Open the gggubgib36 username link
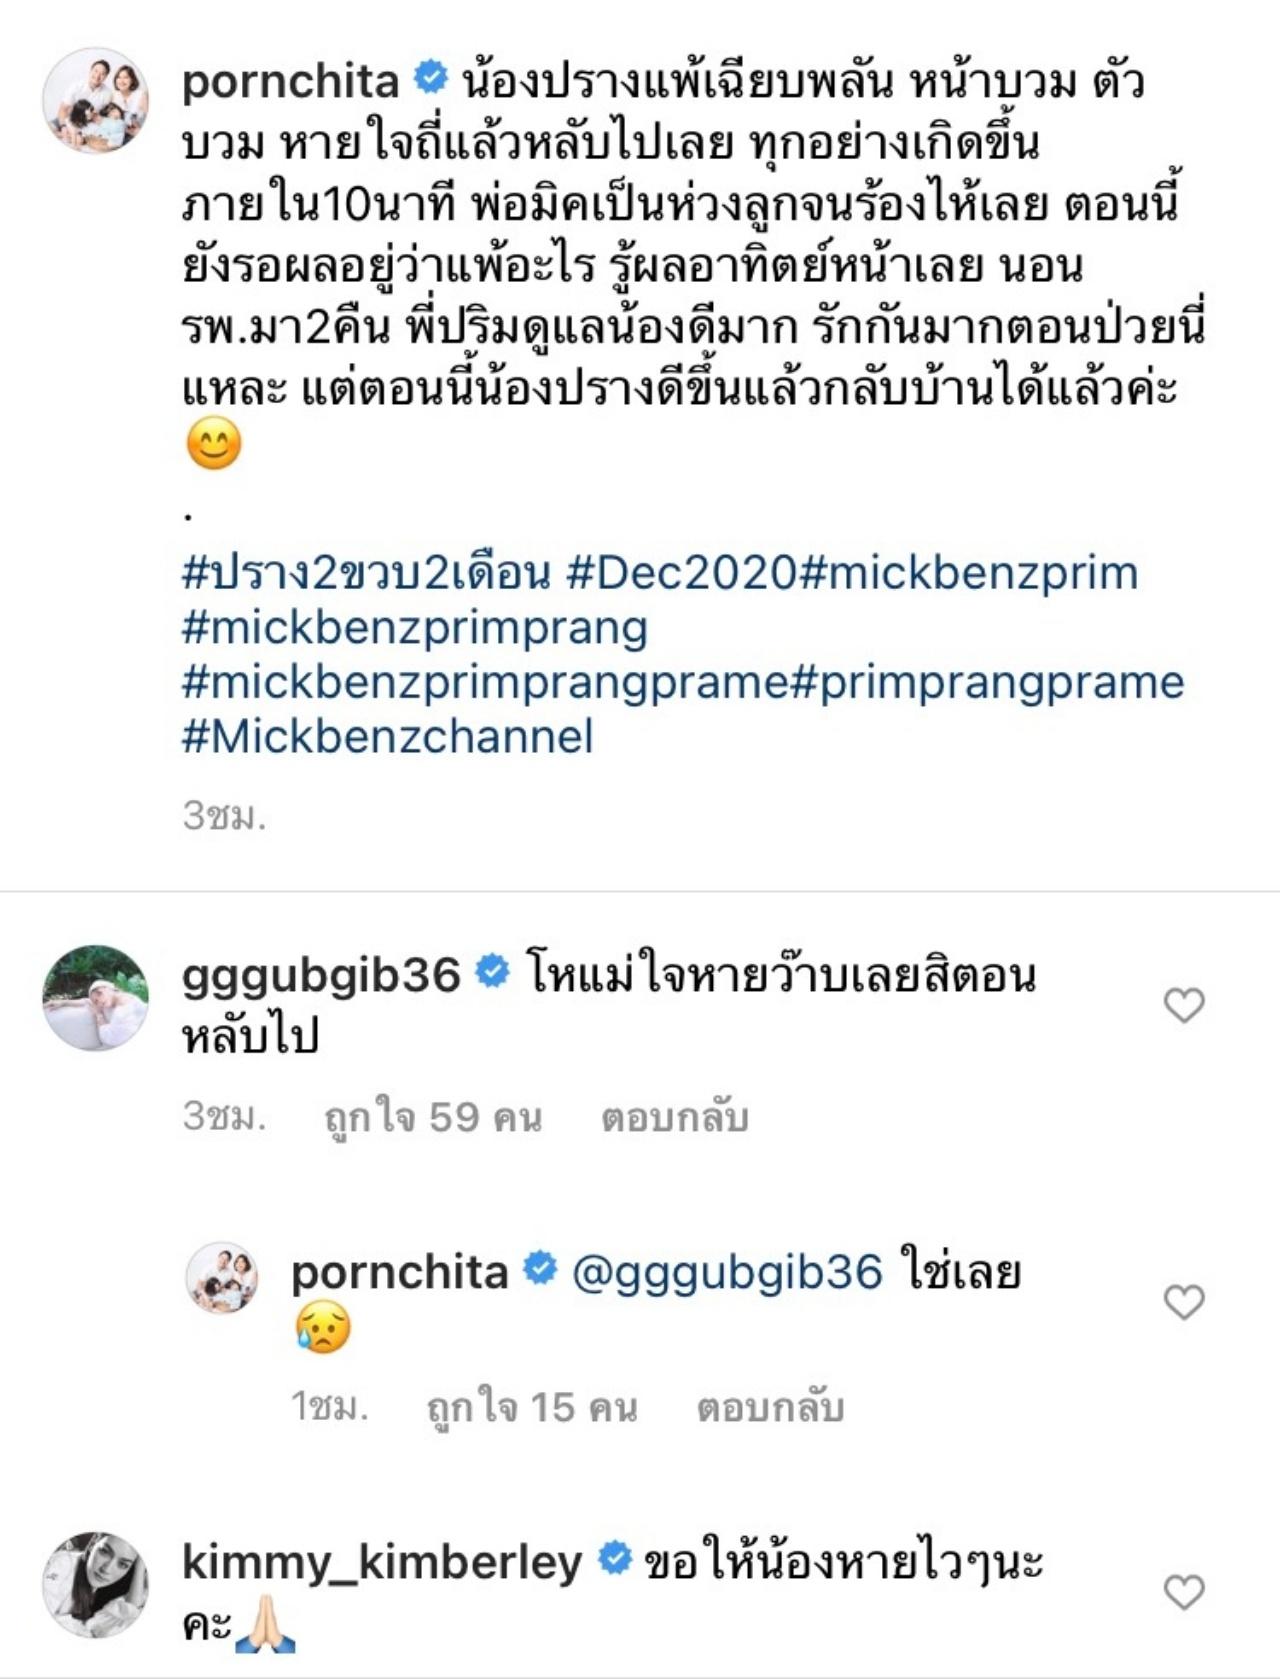This screenshot has height=1679, width=1280. (x=321, y=975)
